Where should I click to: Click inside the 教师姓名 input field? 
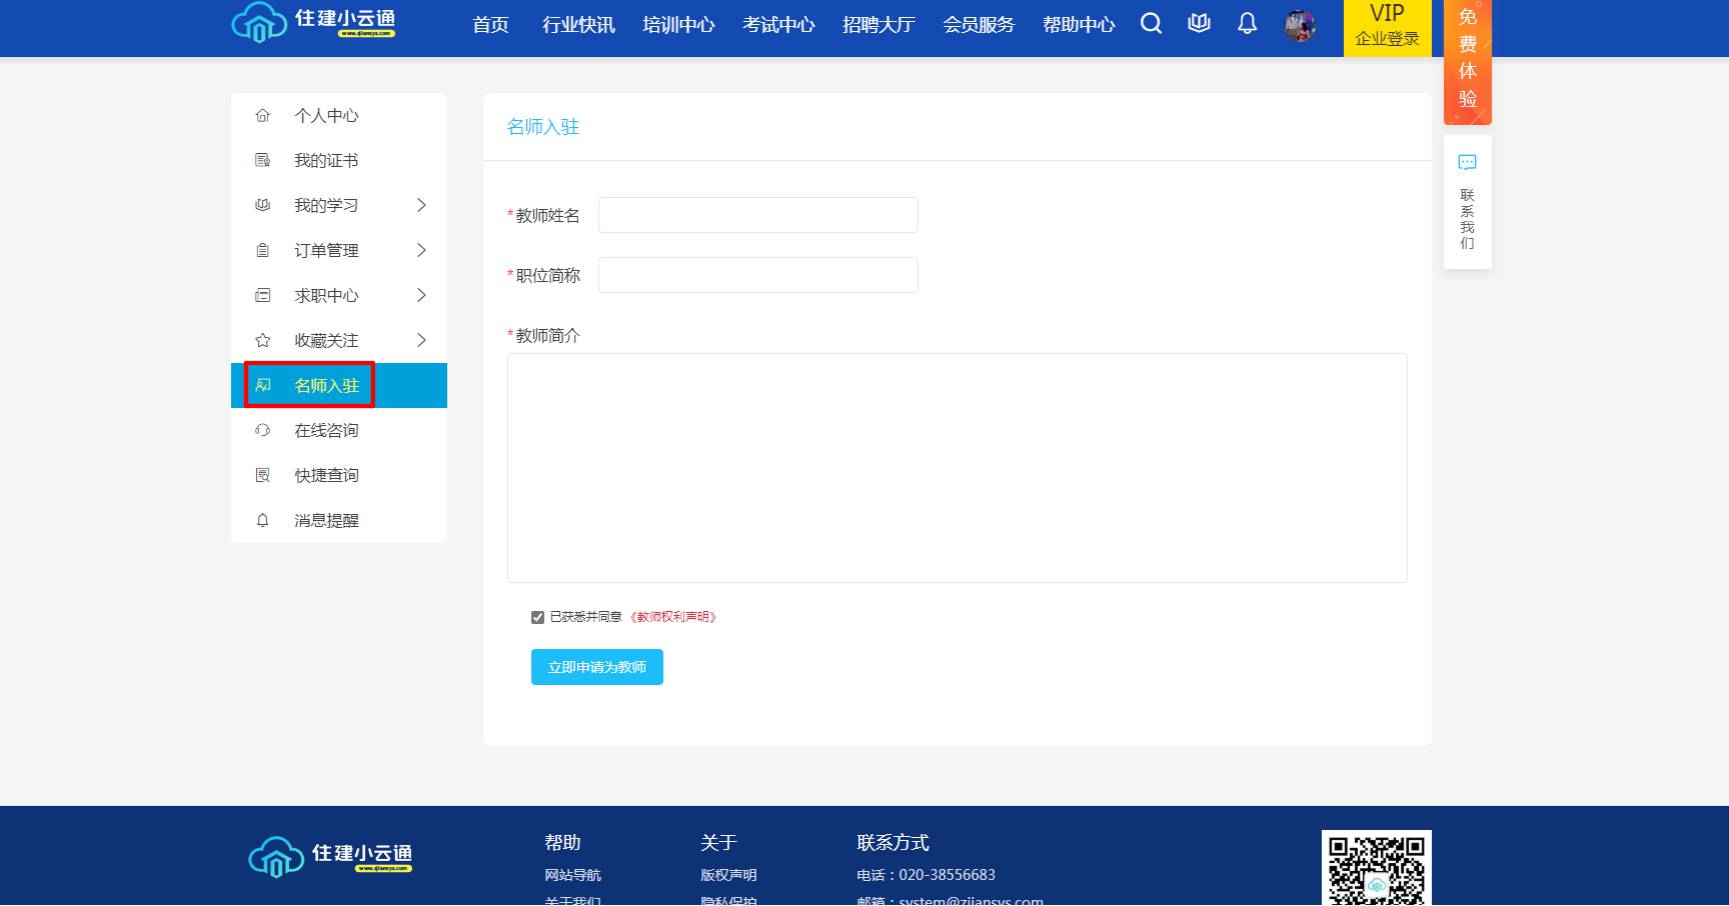757,214
